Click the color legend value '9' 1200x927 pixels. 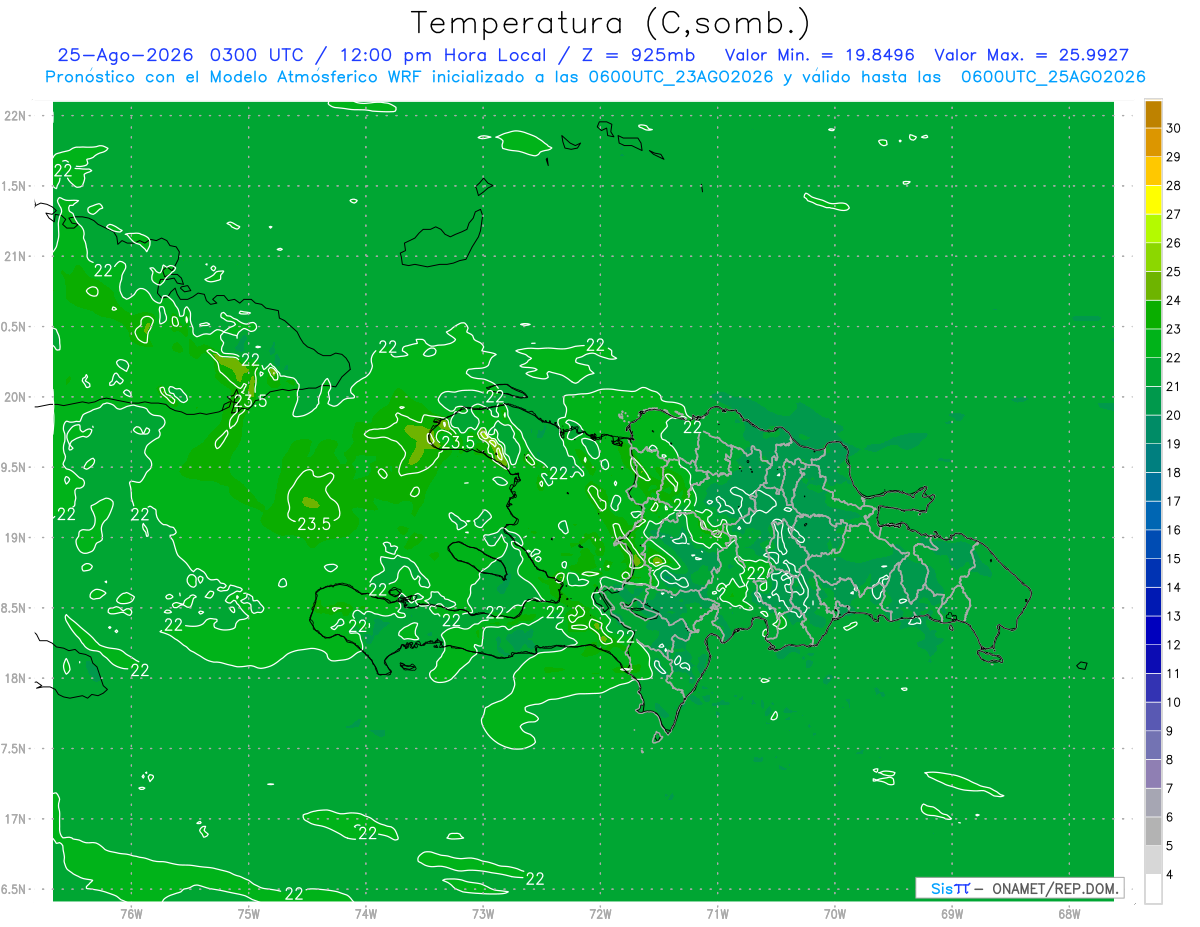point(1170,731)
